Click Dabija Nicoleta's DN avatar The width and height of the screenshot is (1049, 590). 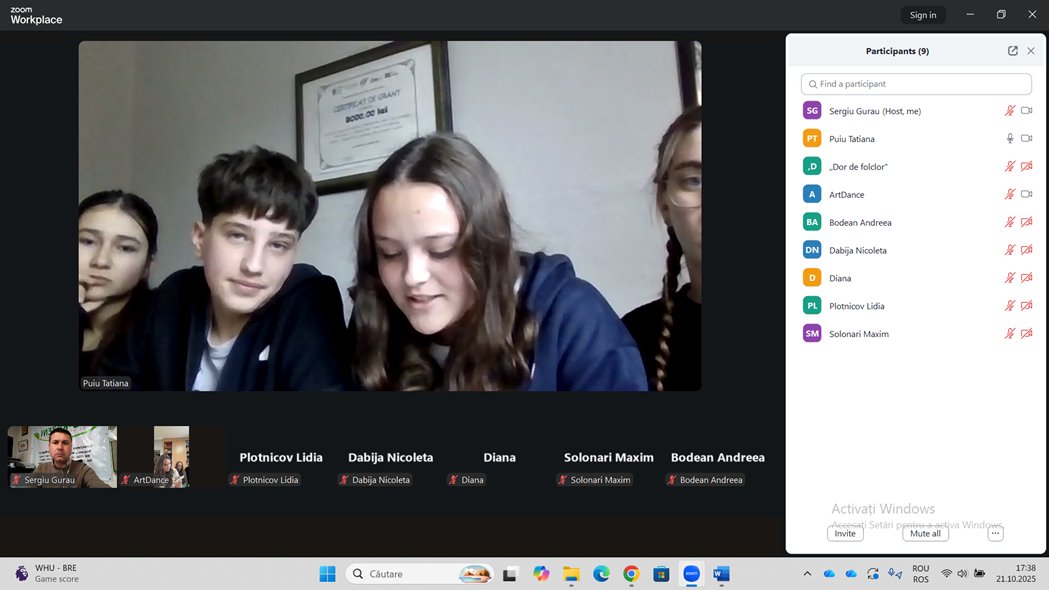pyautogui.click(x=812, y=250)
